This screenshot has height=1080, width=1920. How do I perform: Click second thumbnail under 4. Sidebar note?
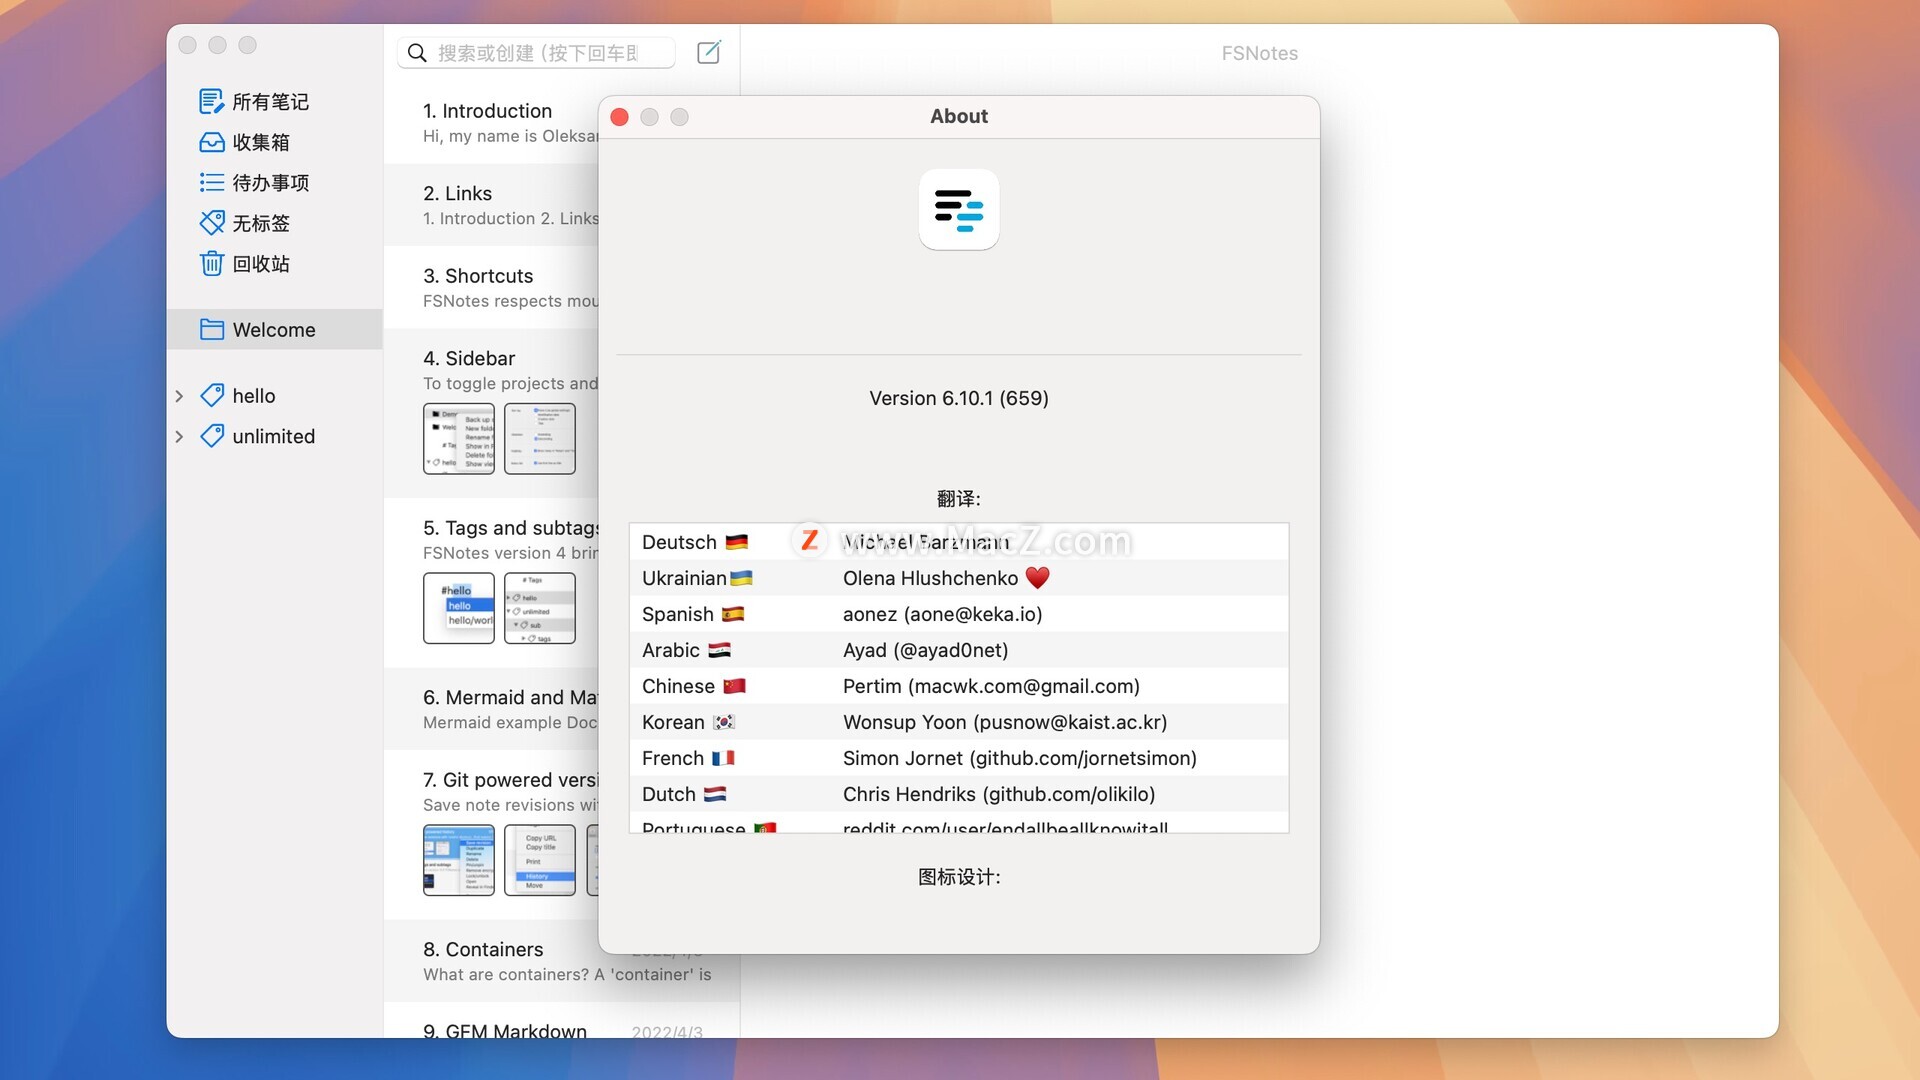pos(540,438)
